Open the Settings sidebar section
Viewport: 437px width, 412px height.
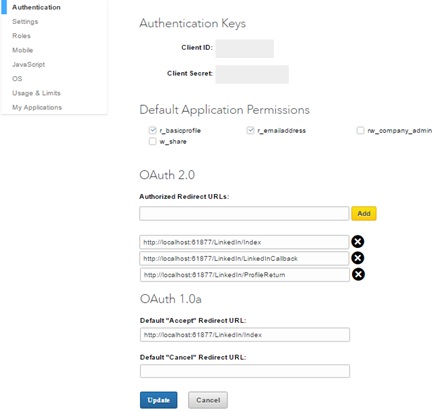pos(25,22)
